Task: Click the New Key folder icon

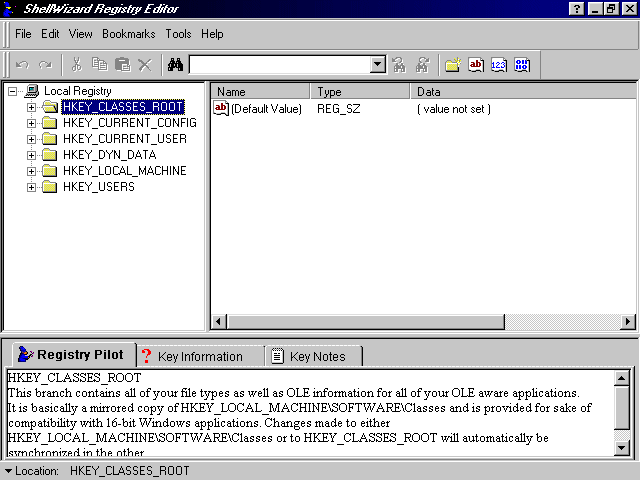Action: click(x=453, y=65)
